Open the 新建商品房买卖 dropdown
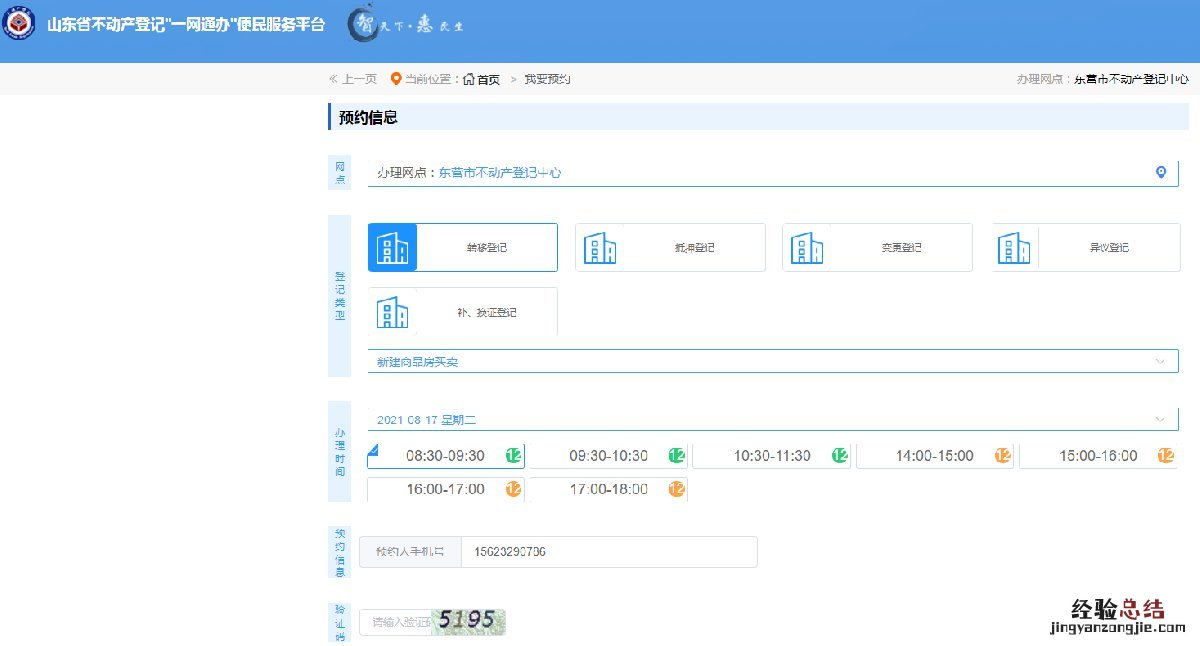 click(x=772, y=361)
